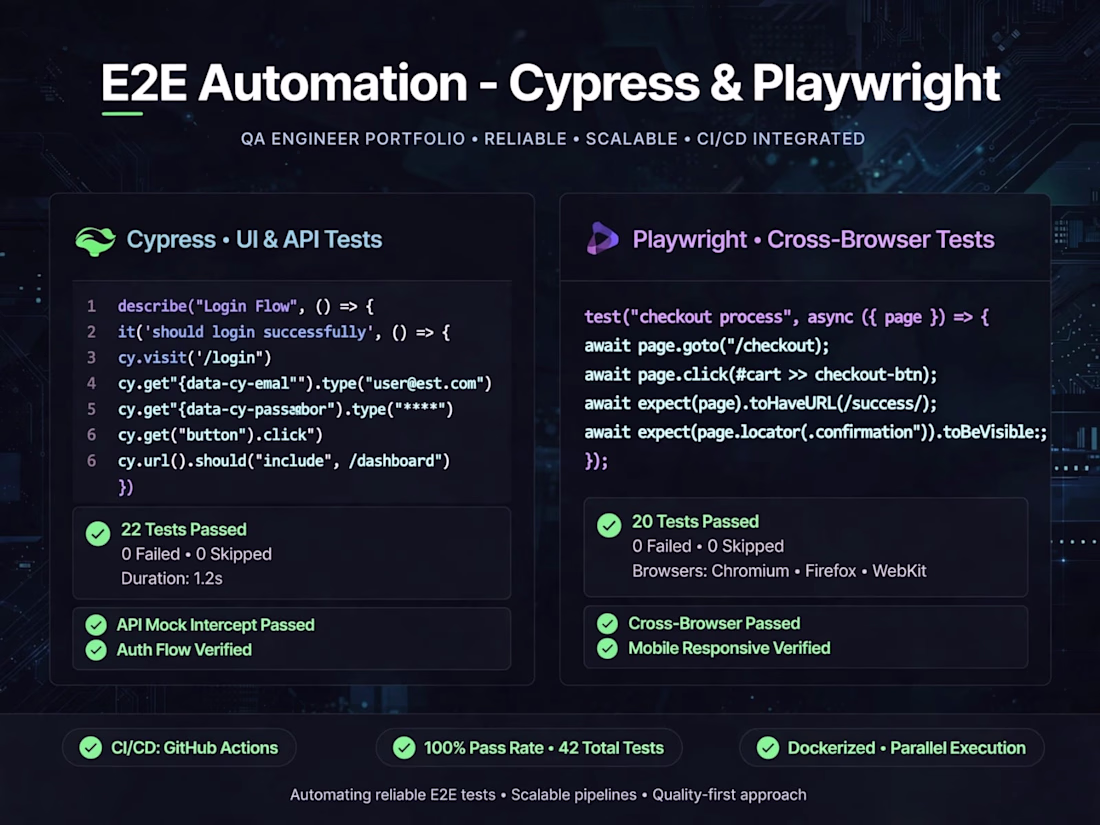Click the "Playwright • Cross-Browser Tests" heading

coord(814,240)
